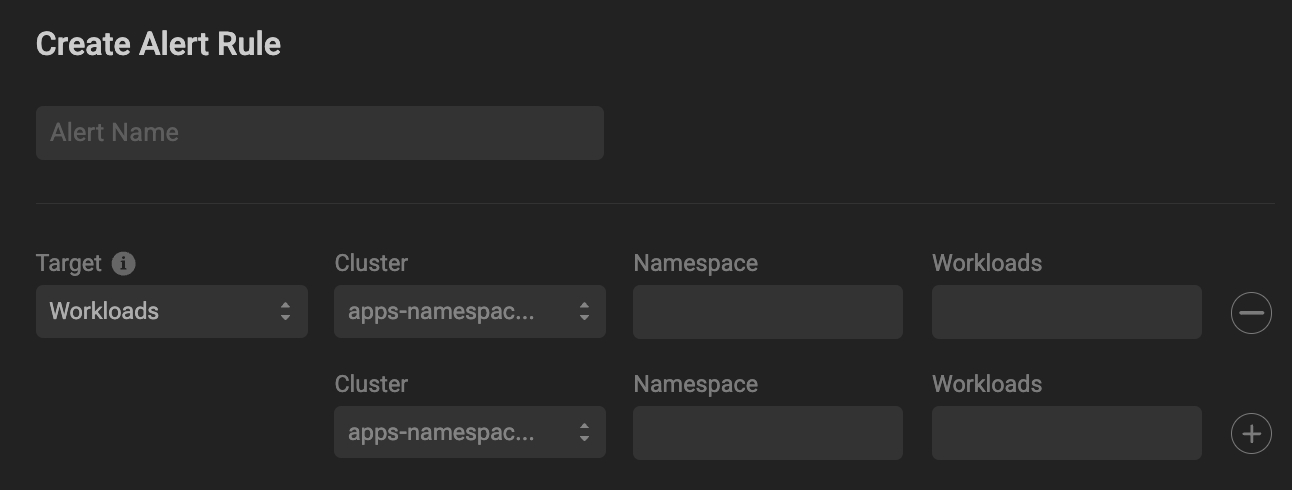Click the up-down arrows on Target selector
Viewport: 1292px width, 490px height.
click(x=286, y=311)
